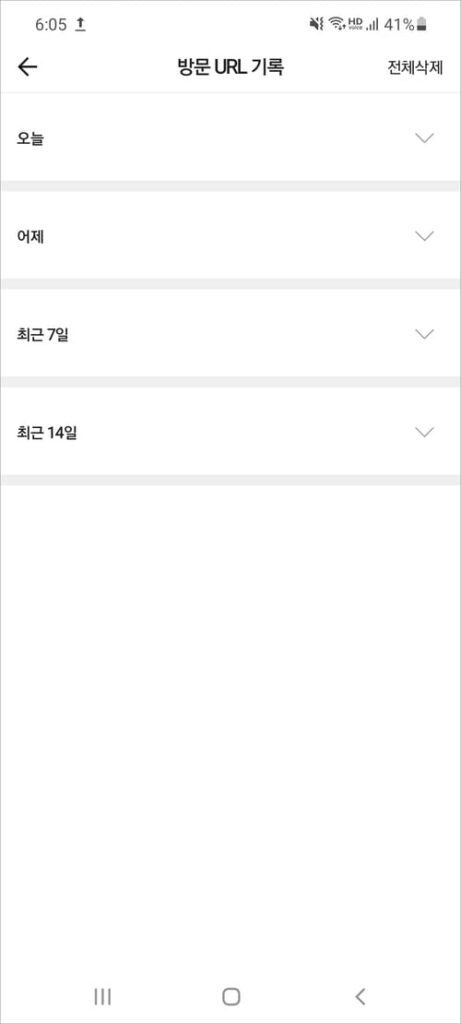
Task: Tap 전체삭제 to delete all records
Action: tap(415, 68)
